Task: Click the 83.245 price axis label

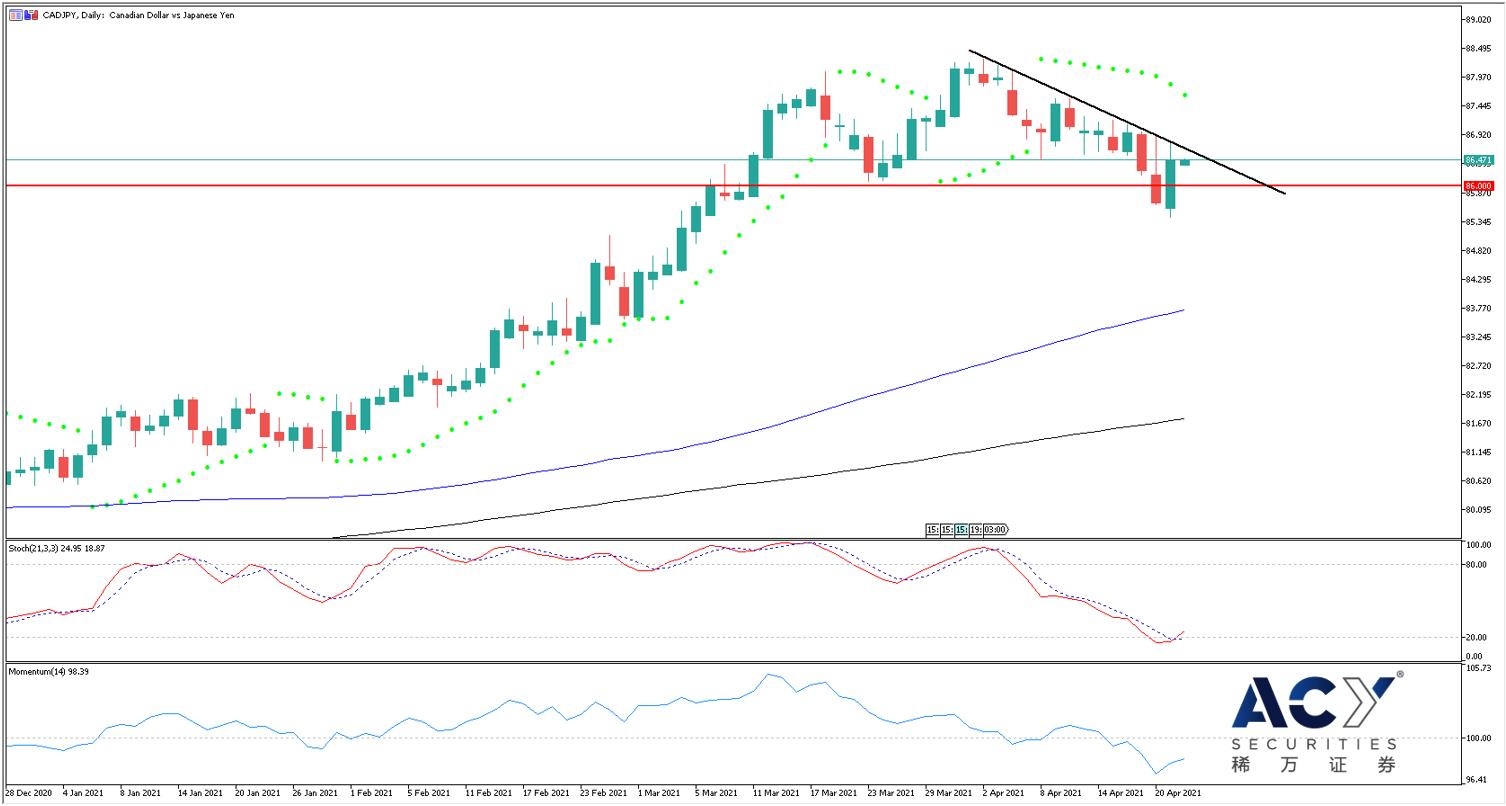Action: pos(1478,337)
